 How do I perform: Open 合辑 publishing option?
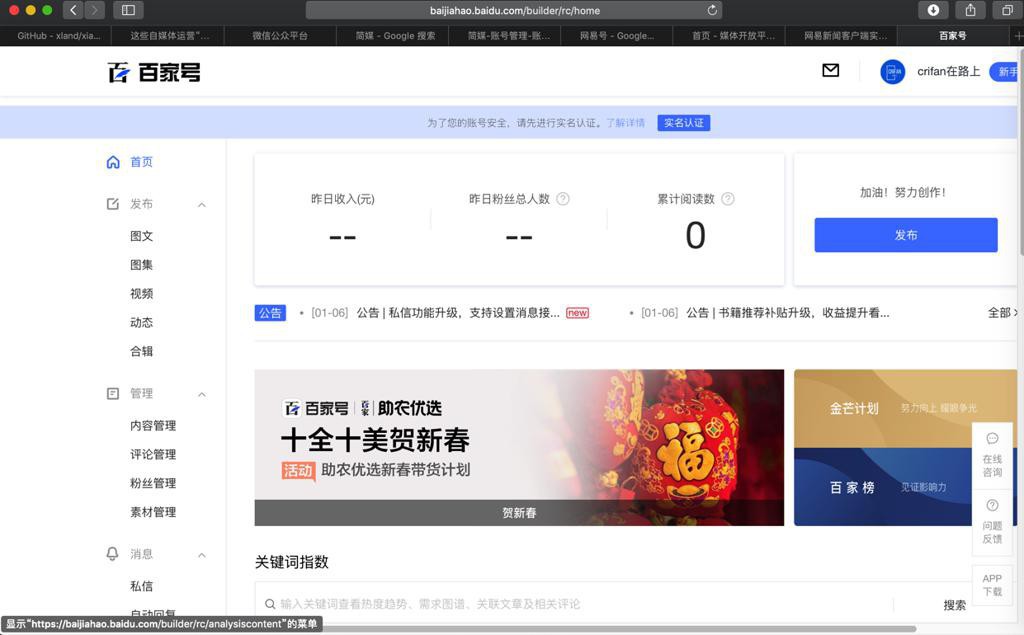tap(141, 351)
